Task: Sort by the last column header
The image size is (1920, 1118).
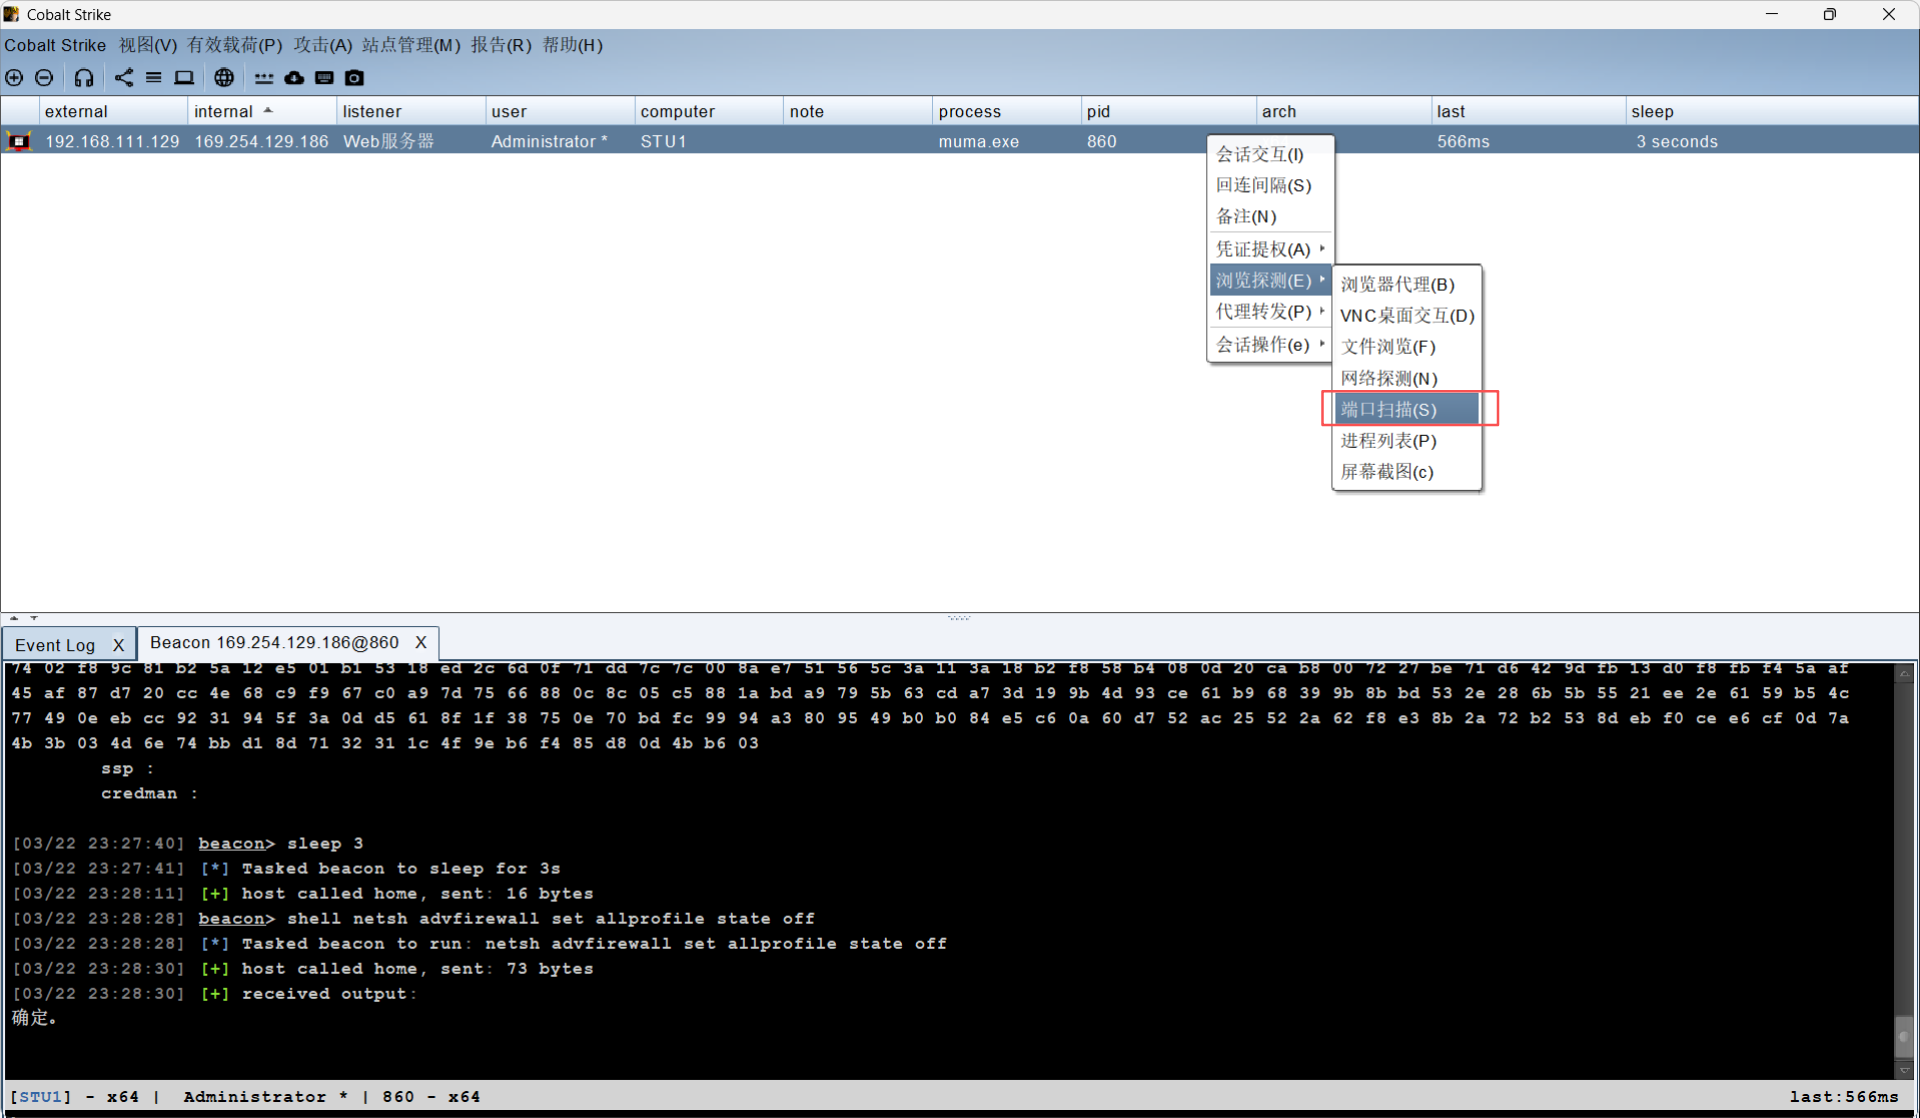Action: click(x=1528, y=111)
